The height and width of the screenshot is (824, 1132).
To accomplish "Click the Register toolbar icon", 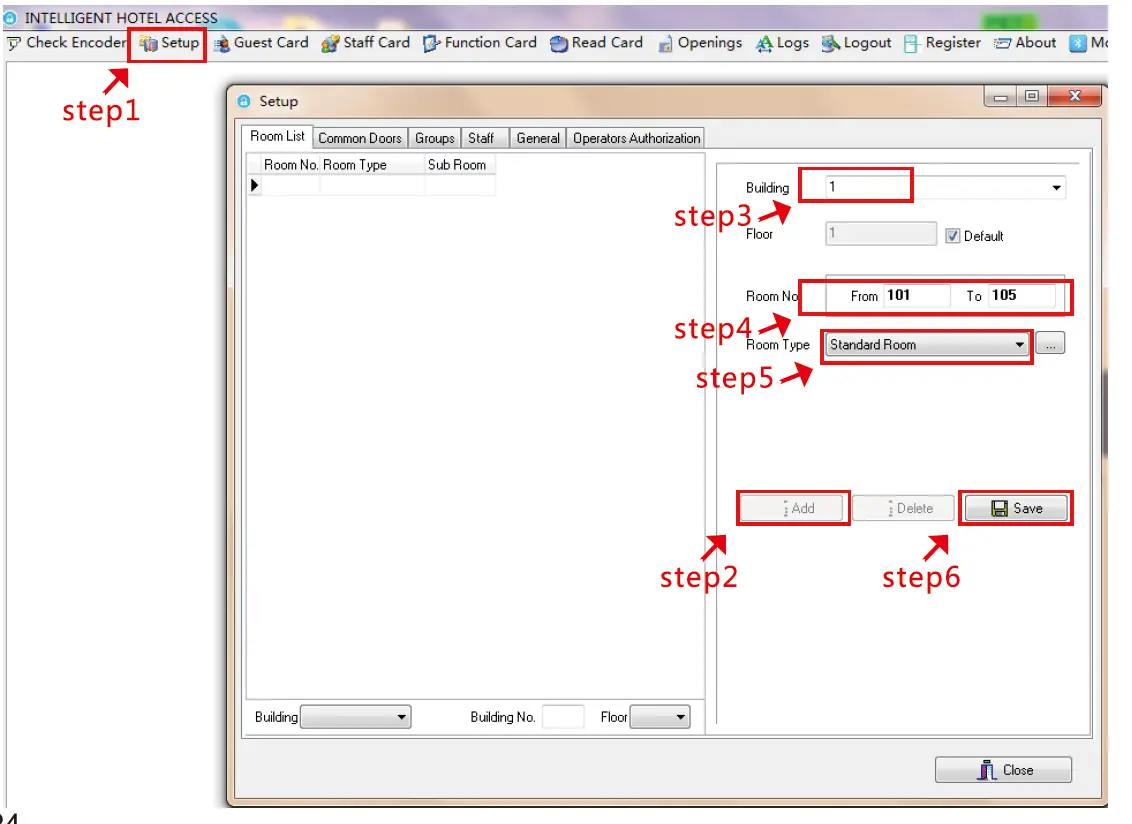I will pos(912,44).
